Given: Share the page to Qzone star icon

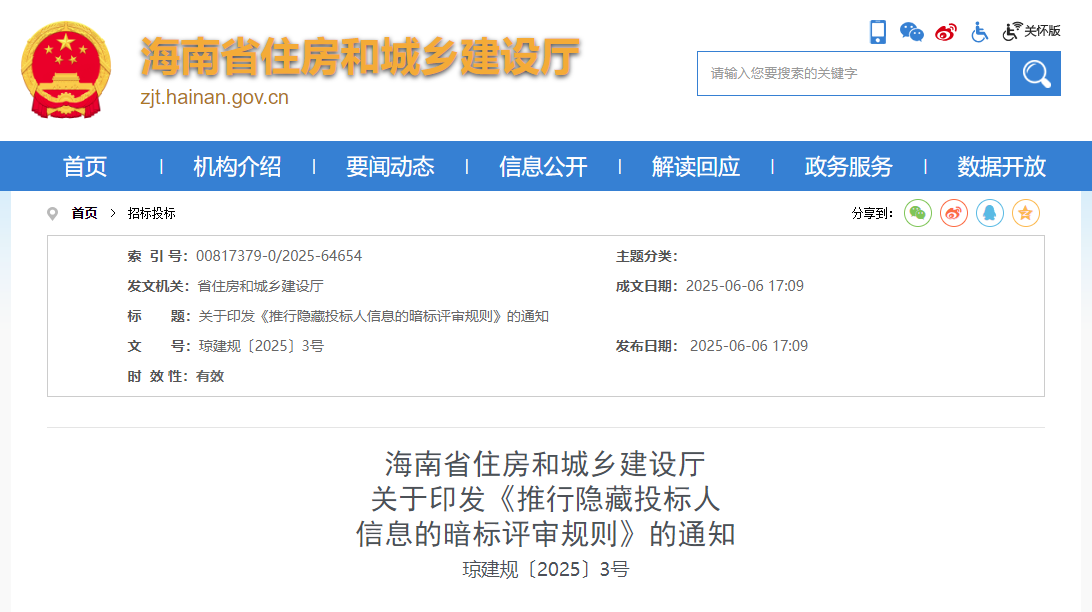Looking at the screenshot, I should [x=1025, y=213].
